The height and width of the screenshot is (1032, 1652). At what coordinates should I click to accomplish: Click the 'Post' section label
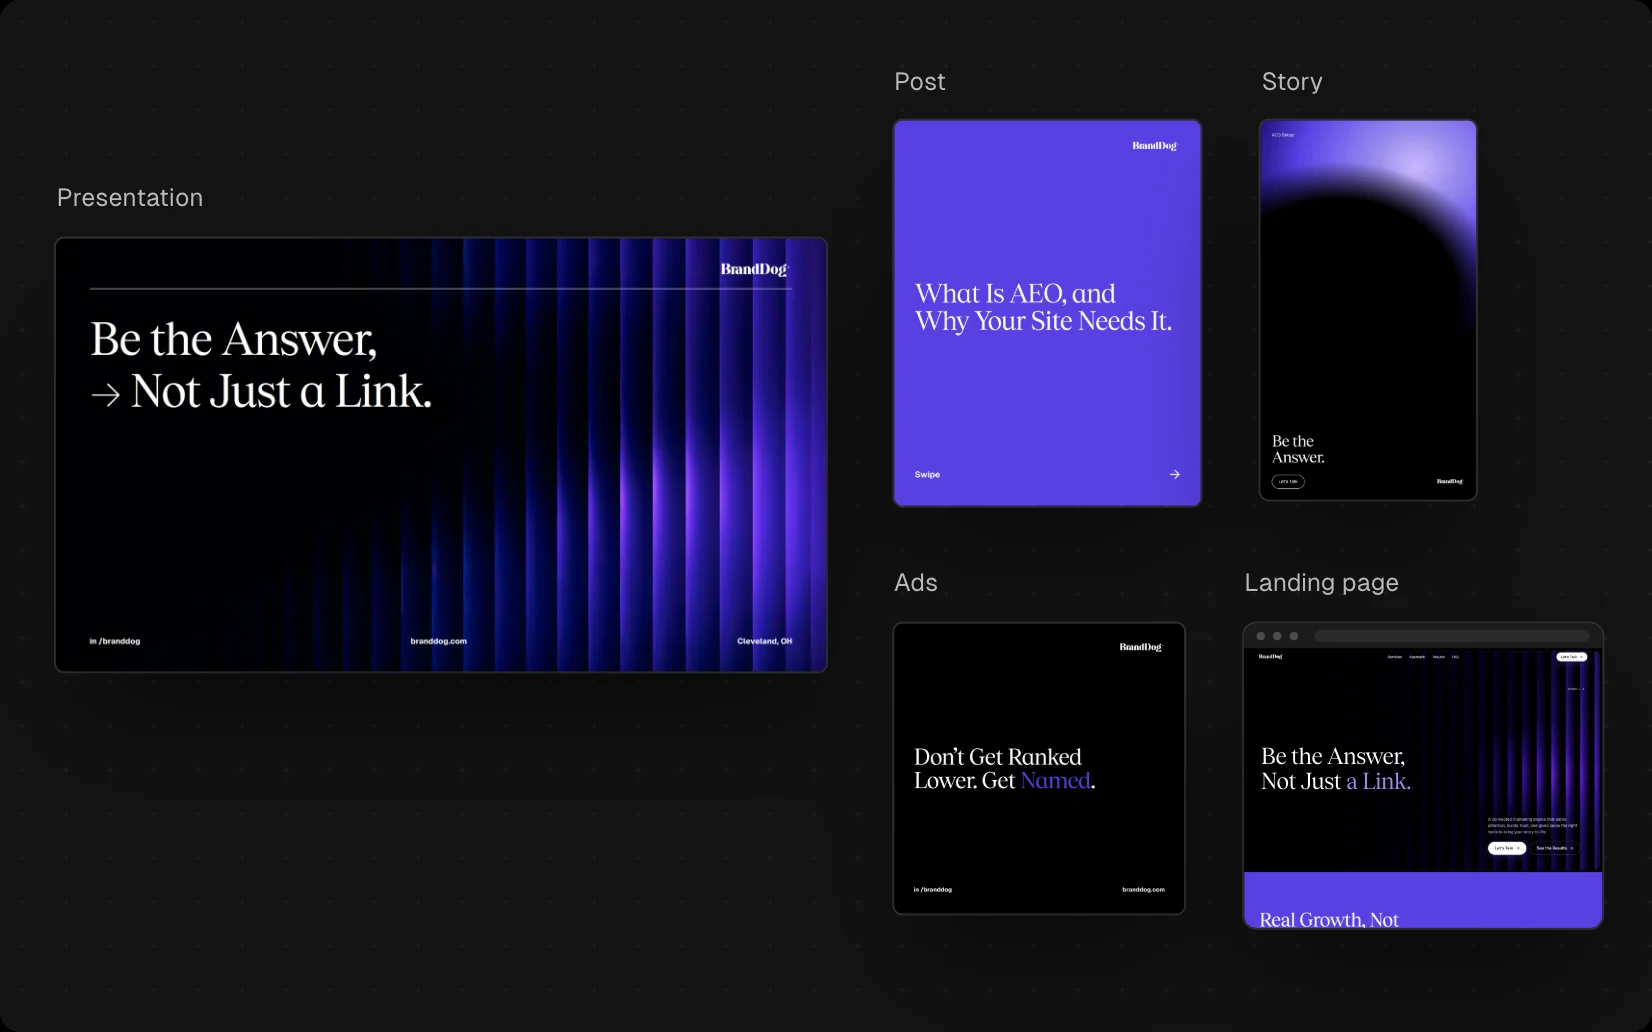pos(920,82)
